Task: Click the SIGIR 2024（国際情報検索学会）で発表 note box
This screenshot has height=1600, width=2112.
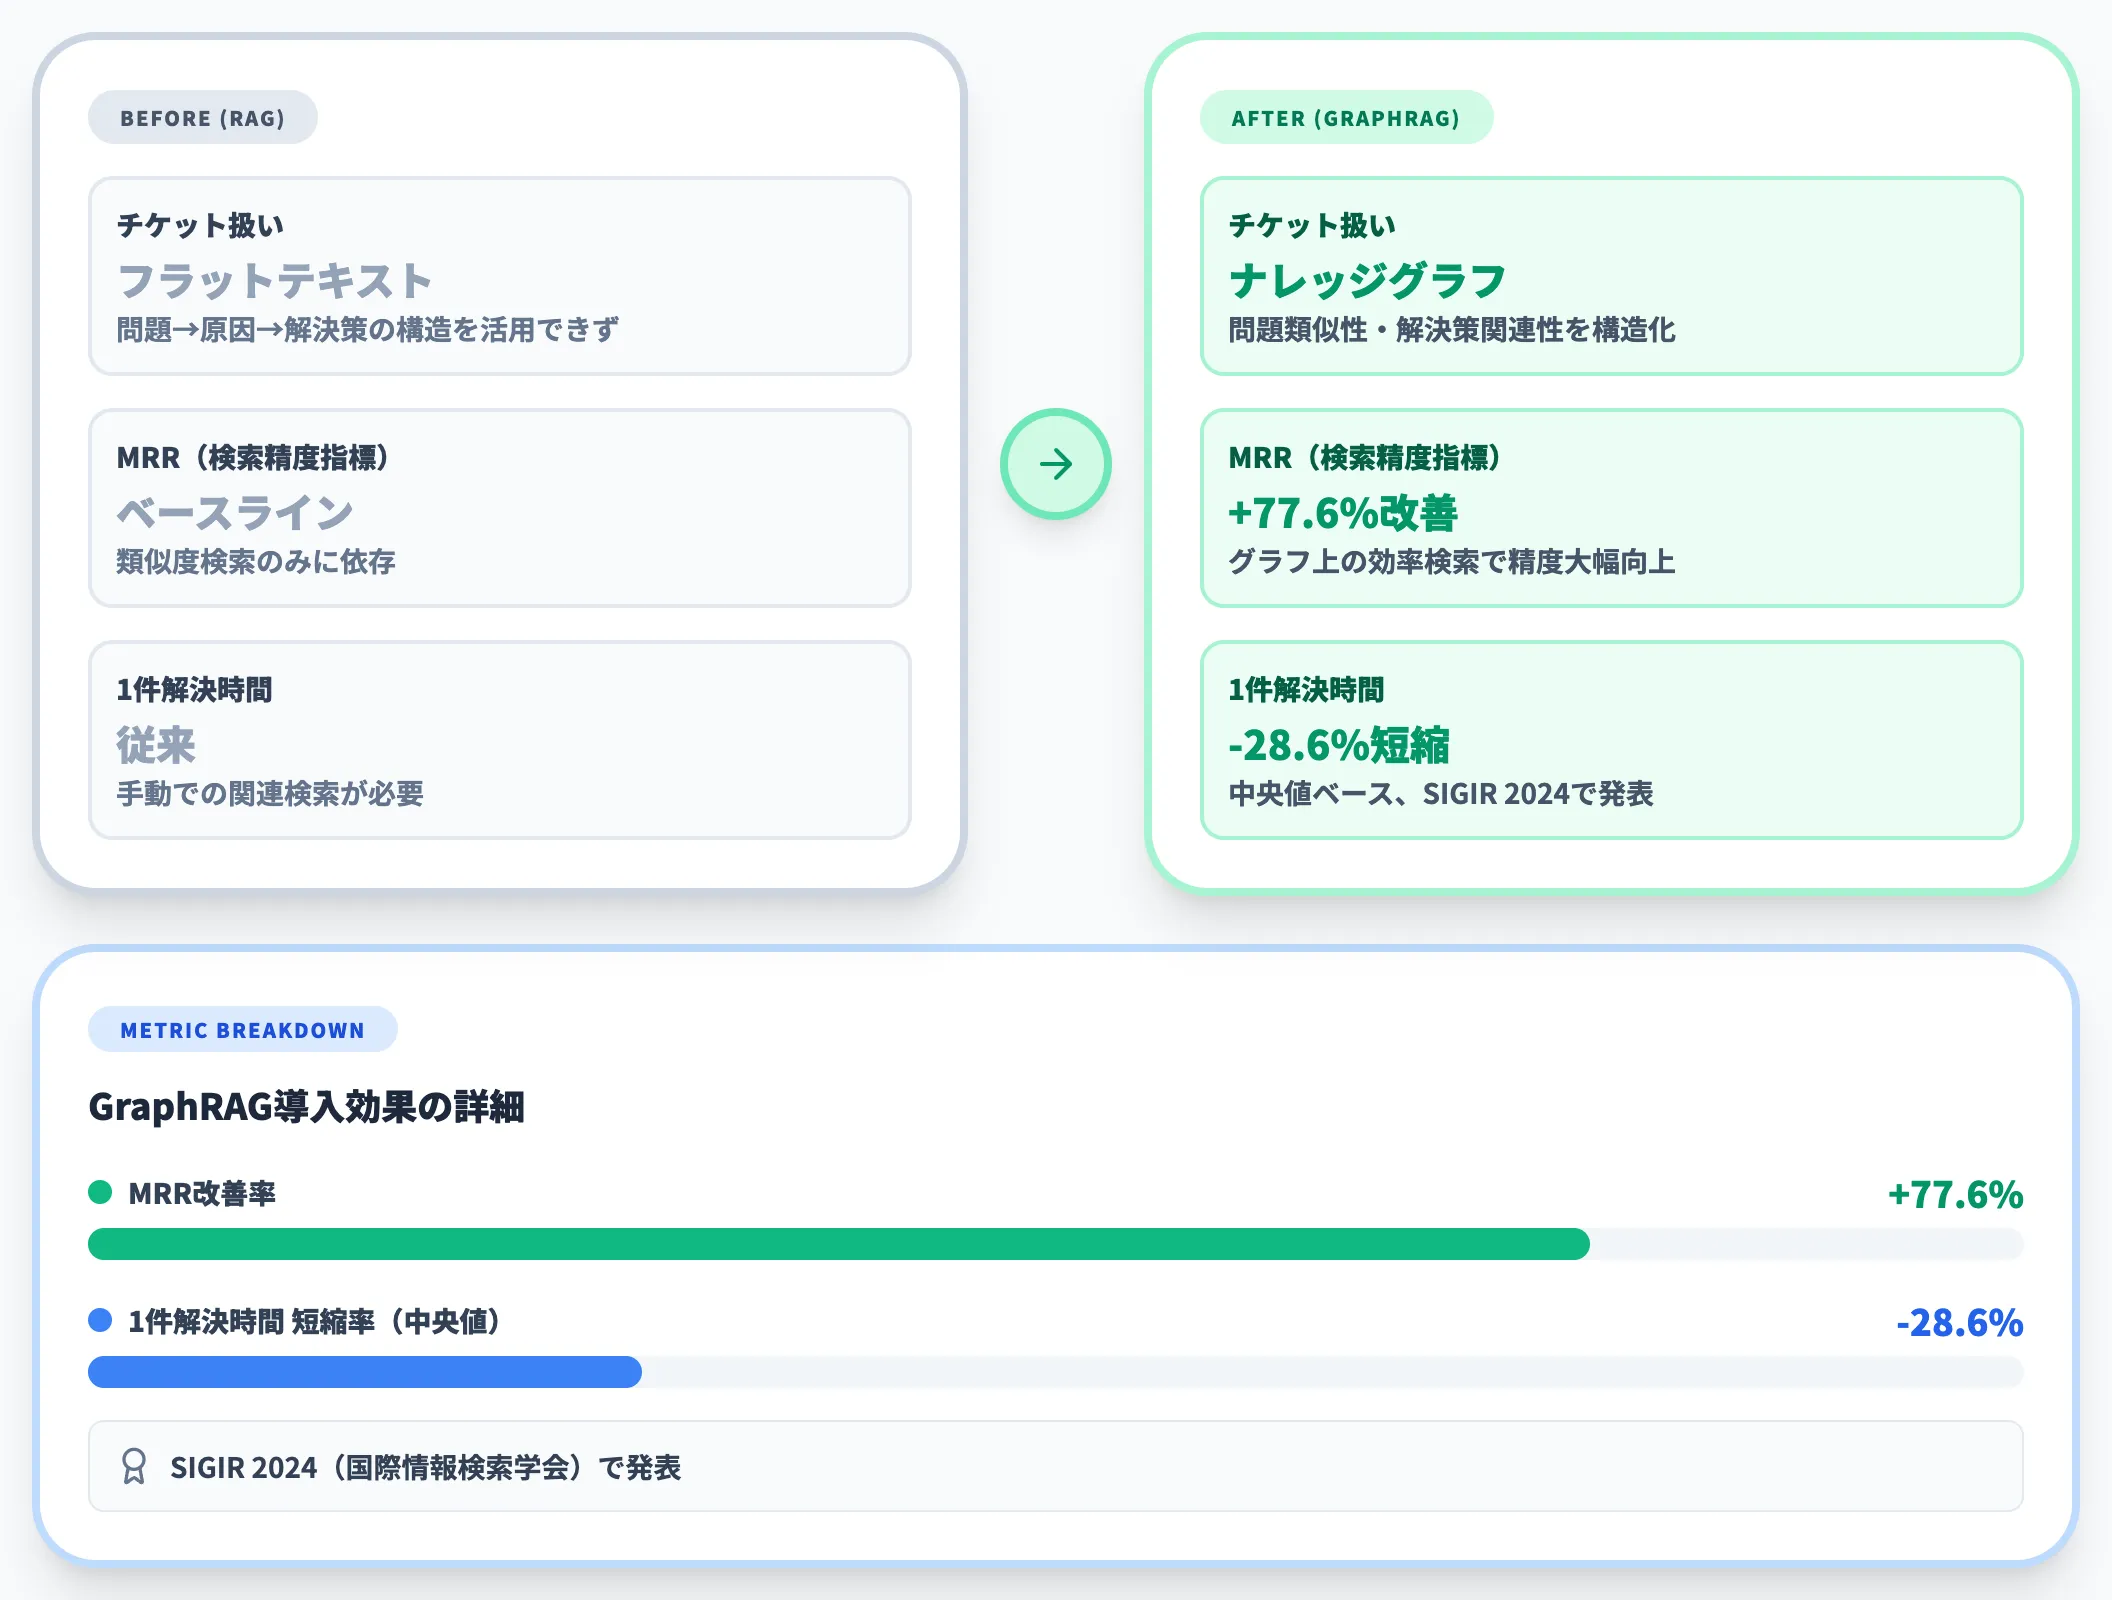Action: coord(1055,1466)
